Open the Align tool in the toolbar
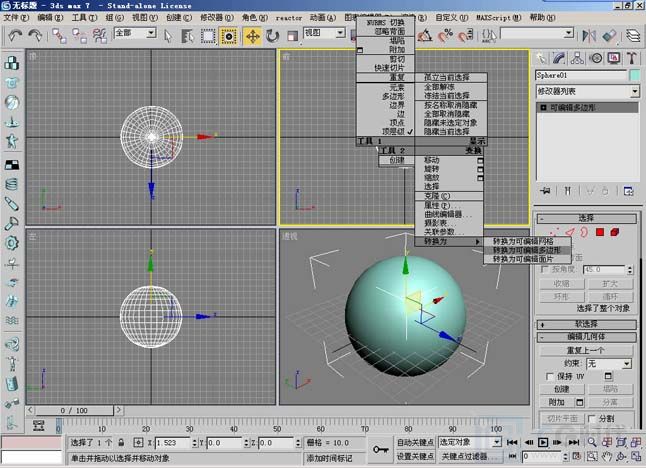The image size is (646, 468). point(609,36)
